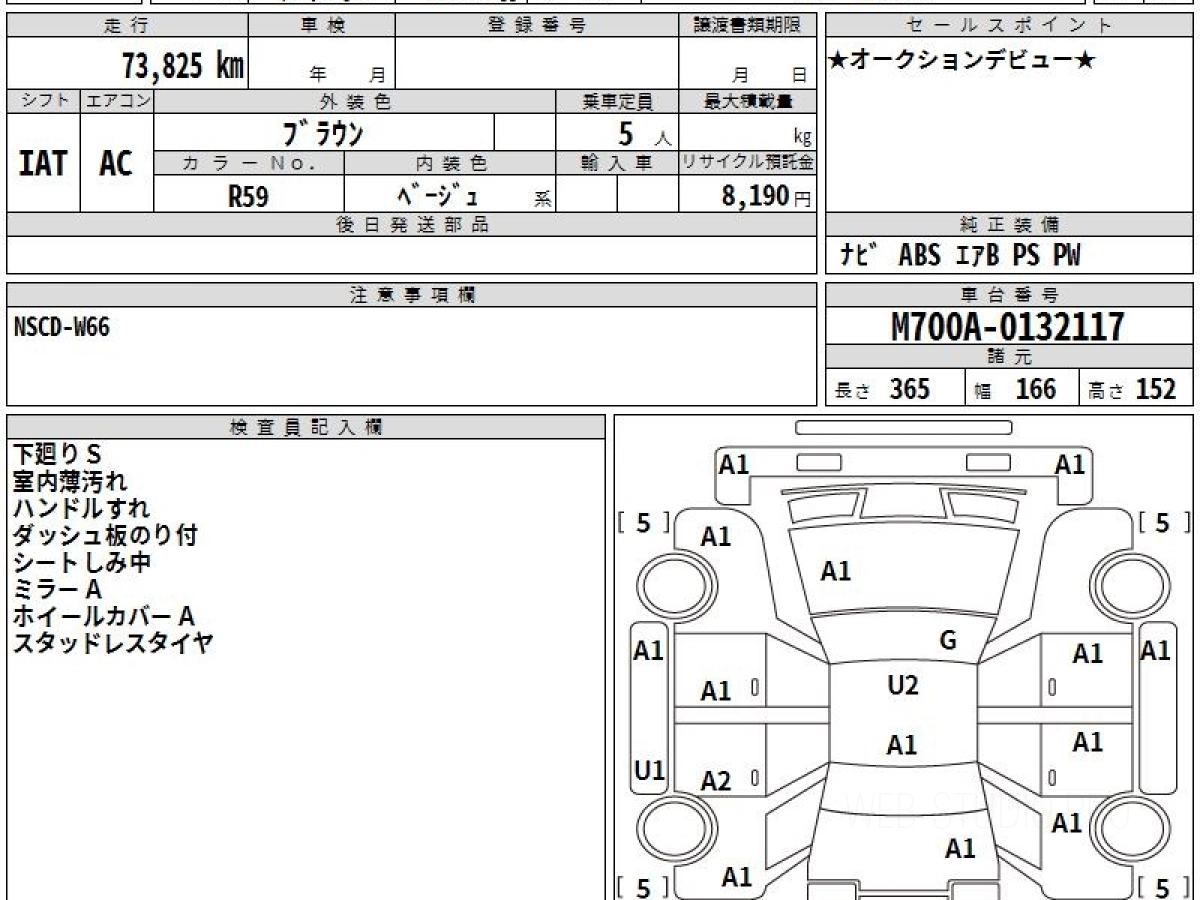Select the inspector note ホイールカバーA

[x=104, y=616]
